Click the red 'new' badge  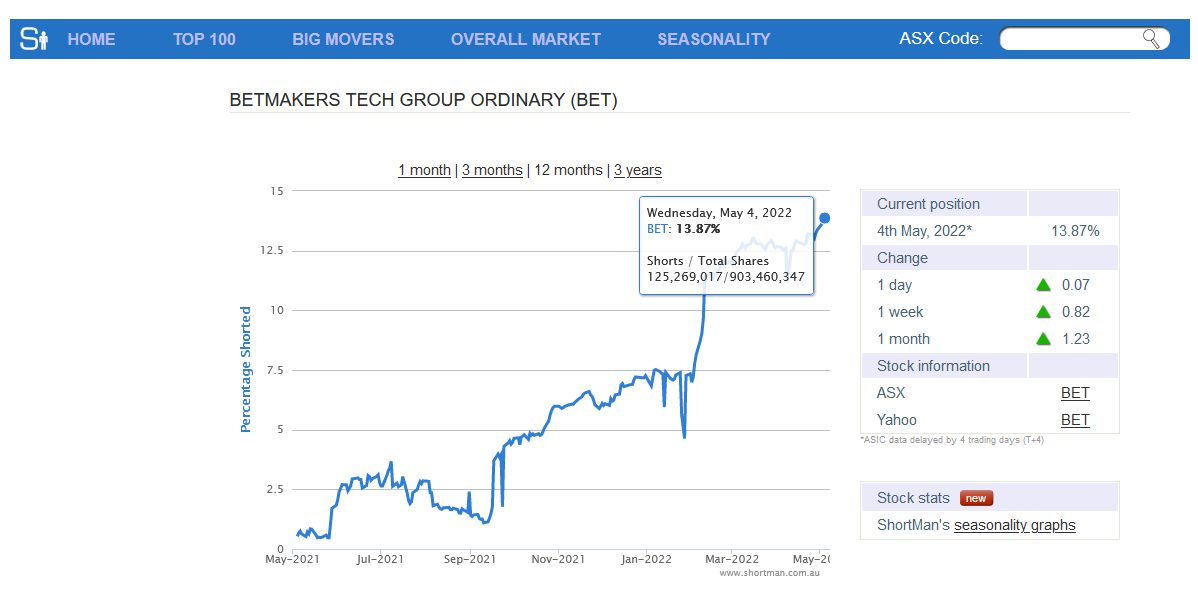click(x=976, y=498)
